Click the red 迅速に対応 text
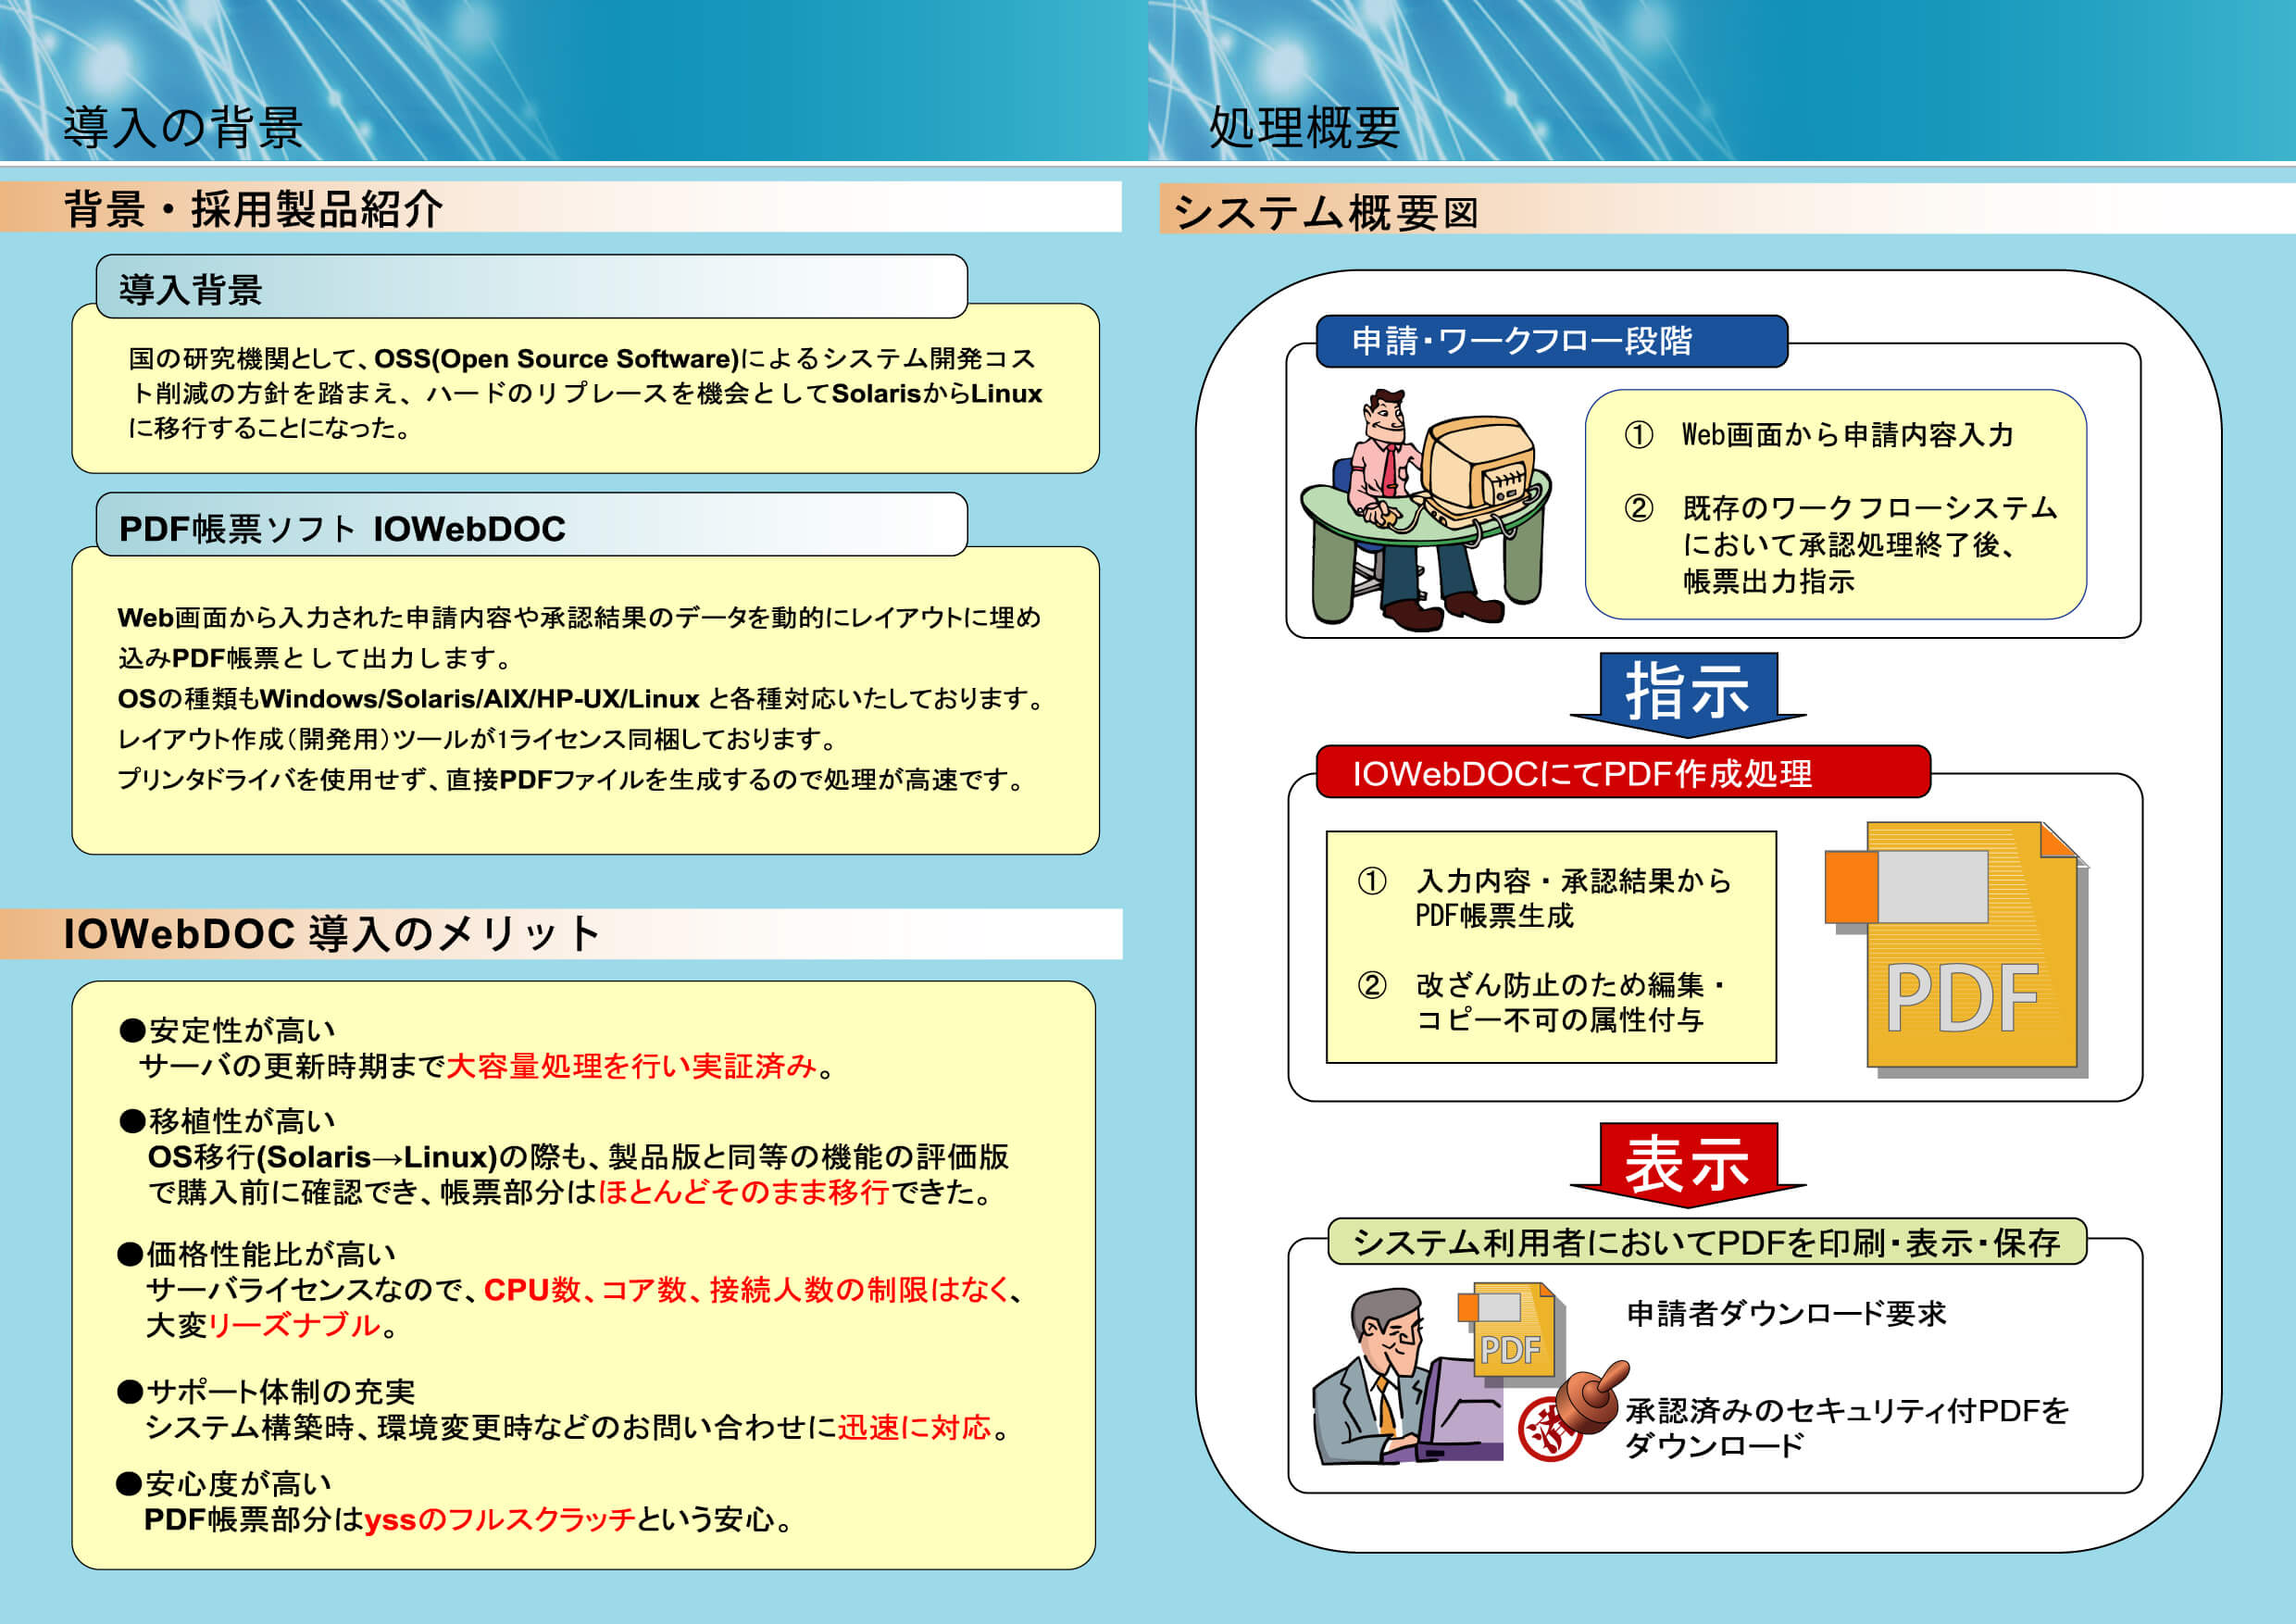The height and width of the screenshot is (1624, 2296). pos(914,1427)
